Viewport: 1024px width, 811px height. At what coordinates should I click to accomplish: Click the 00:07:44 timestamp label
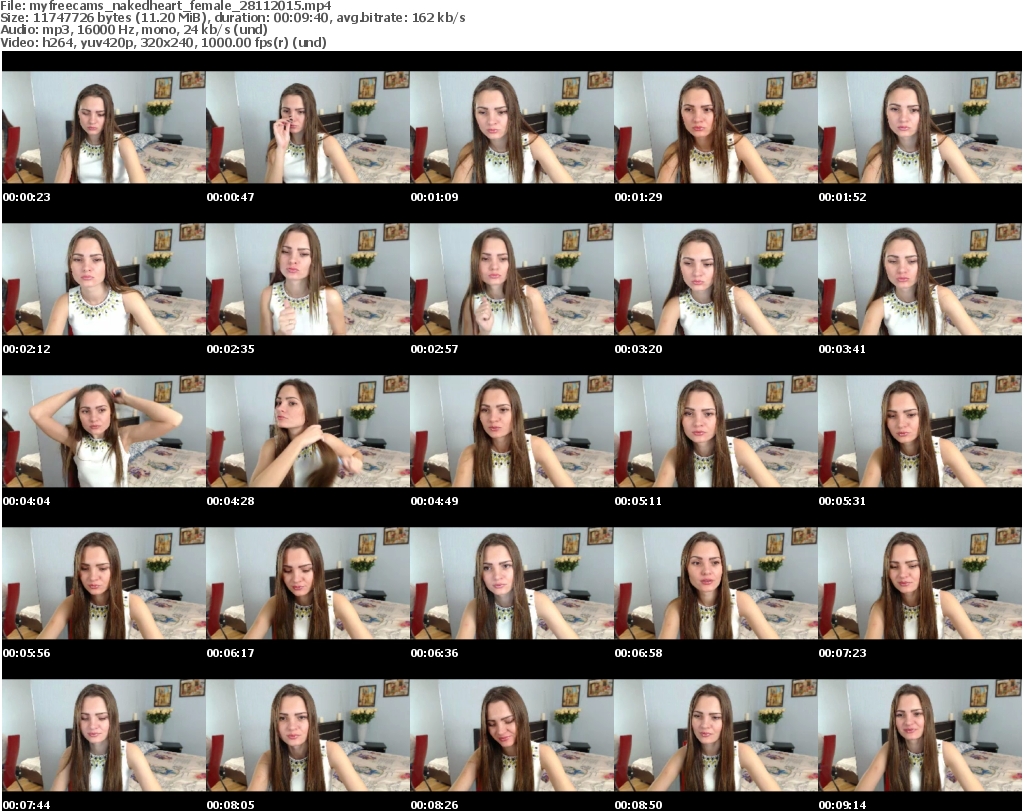click(x=27, y=805)
